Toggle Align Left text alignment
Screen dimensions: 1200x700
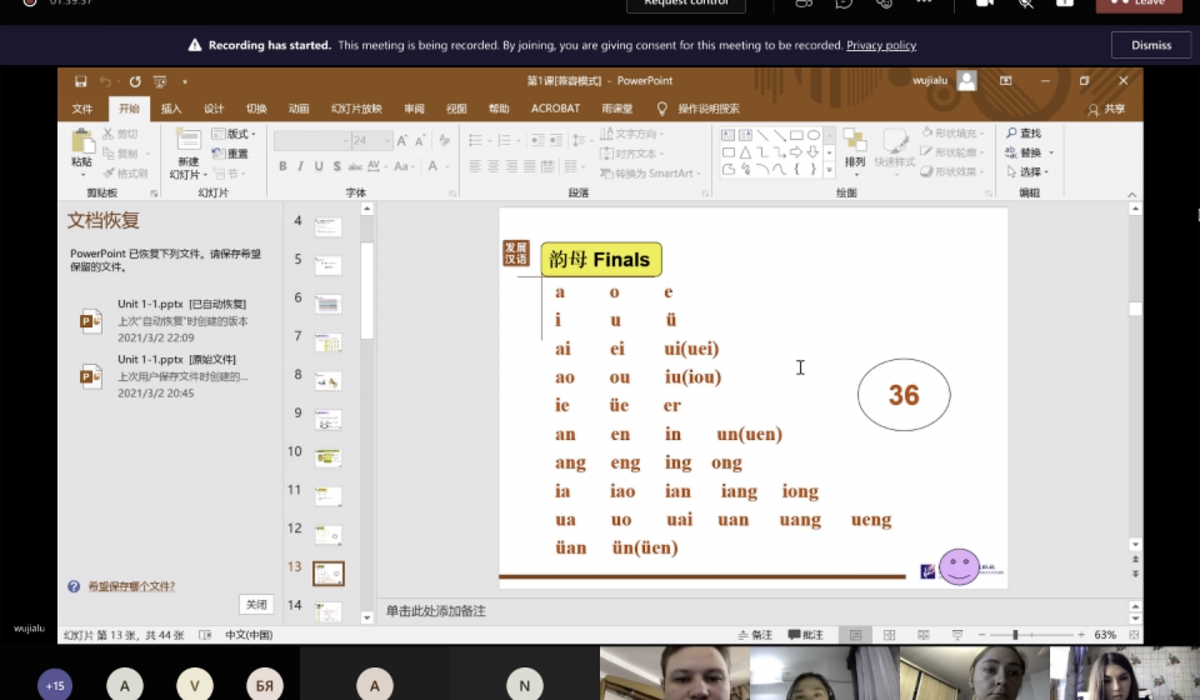(476, 167)
